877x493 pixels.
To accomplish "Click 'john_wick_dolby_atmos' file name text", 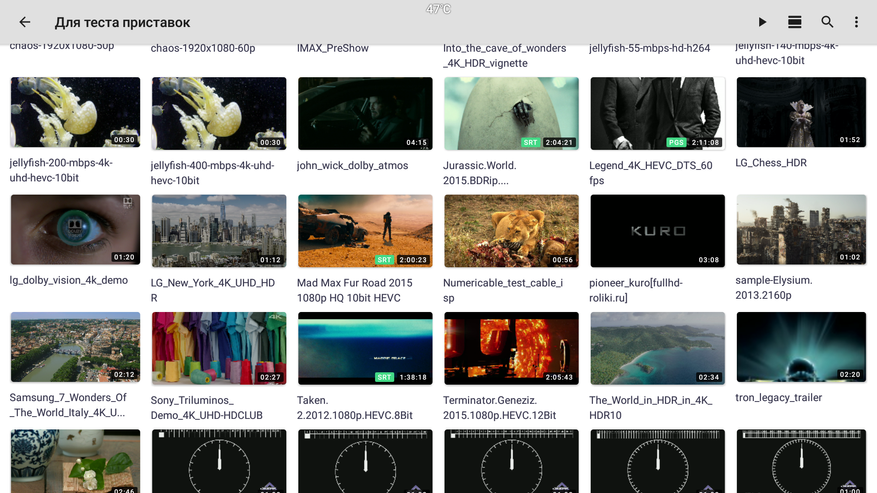I will [352, 166].
